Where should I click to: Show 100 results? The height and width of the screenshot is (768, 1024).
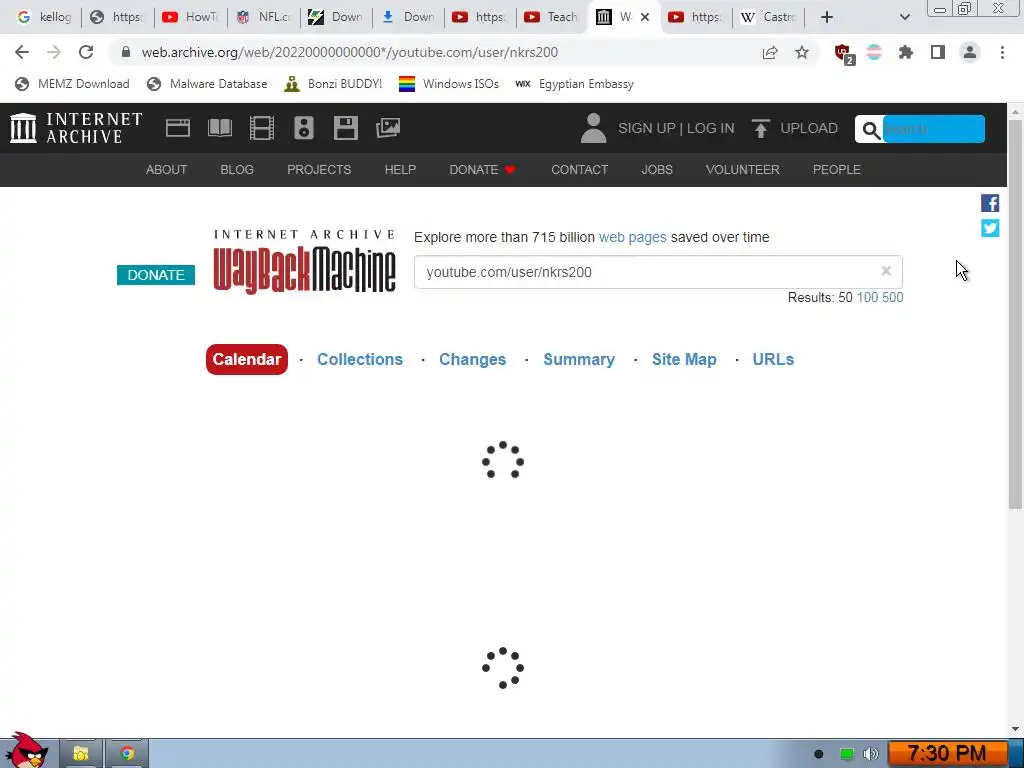click(867, 298)
